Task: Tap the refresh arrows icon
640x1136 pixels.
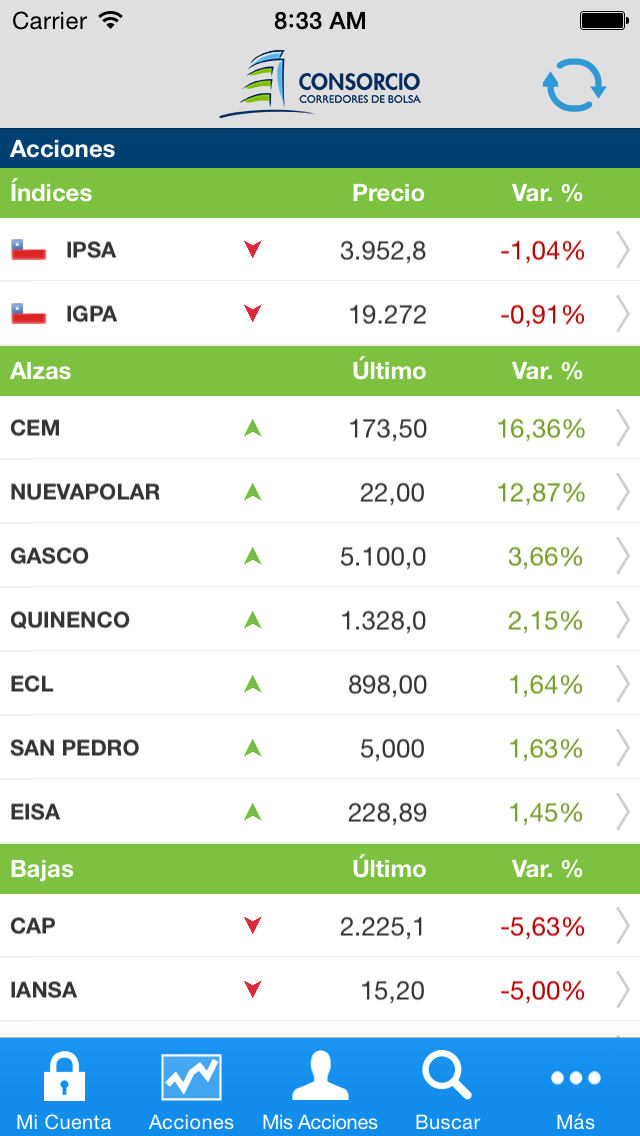Action: (574, 85)
